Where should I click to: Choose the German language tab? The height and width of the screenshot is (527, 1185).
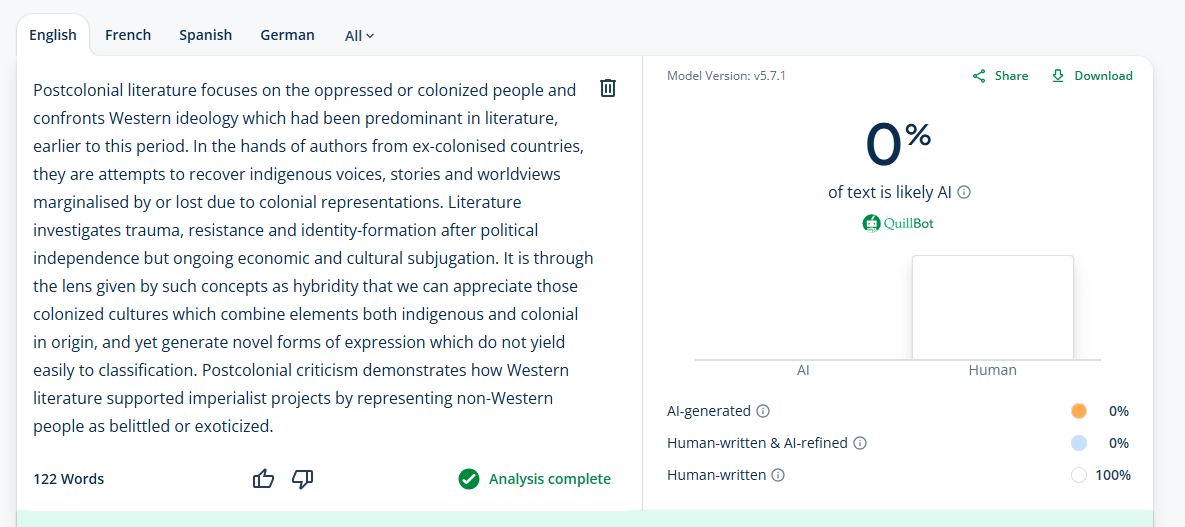click(x=287, y=35)
